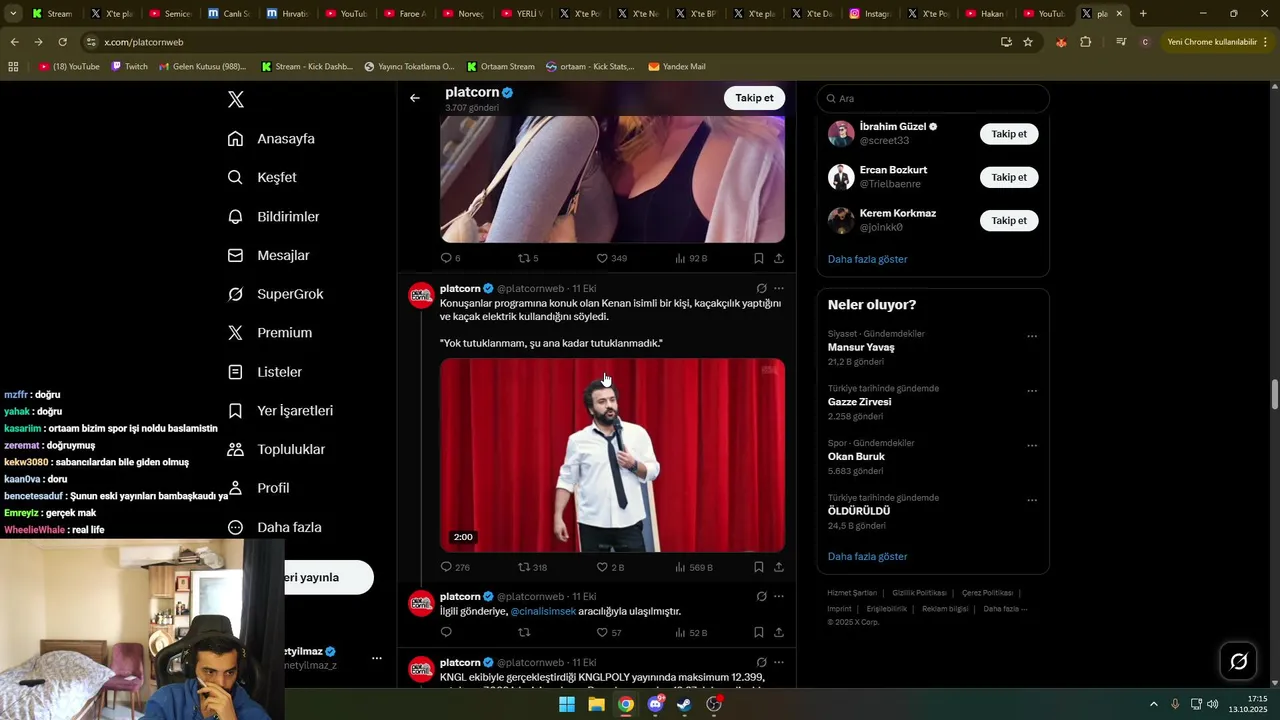Open the Windows Start menu
Viewport: 1280px width, 720px height.
coord(567,704)
